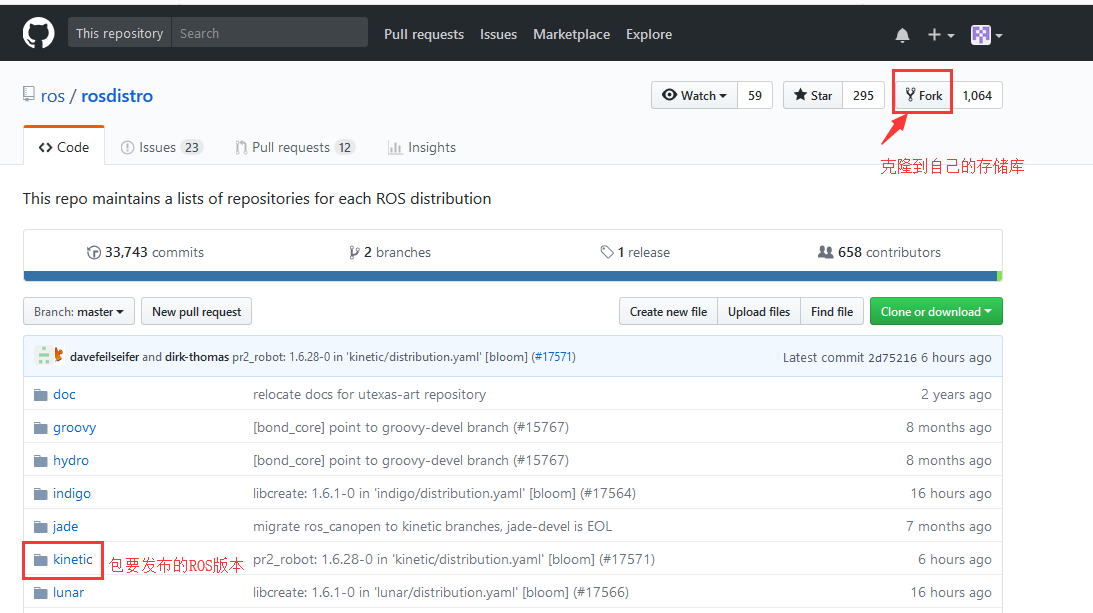Click the indigo folder icon
This screenshot has width=1093, height=613.
41,494
